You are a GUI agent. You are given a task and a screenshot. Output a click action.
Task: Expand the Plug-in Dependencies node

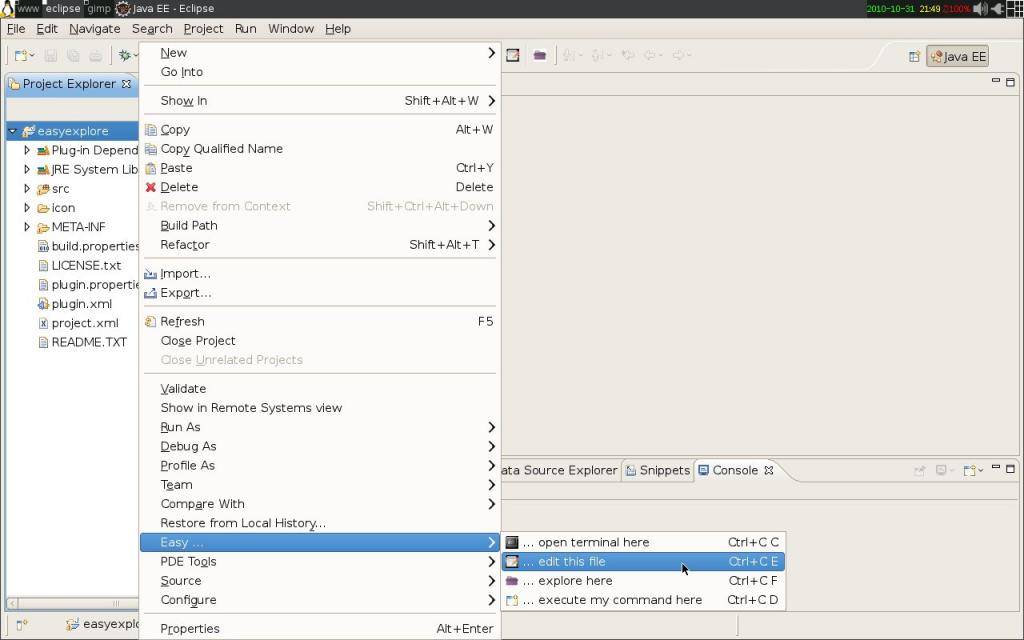coord(27,150)
